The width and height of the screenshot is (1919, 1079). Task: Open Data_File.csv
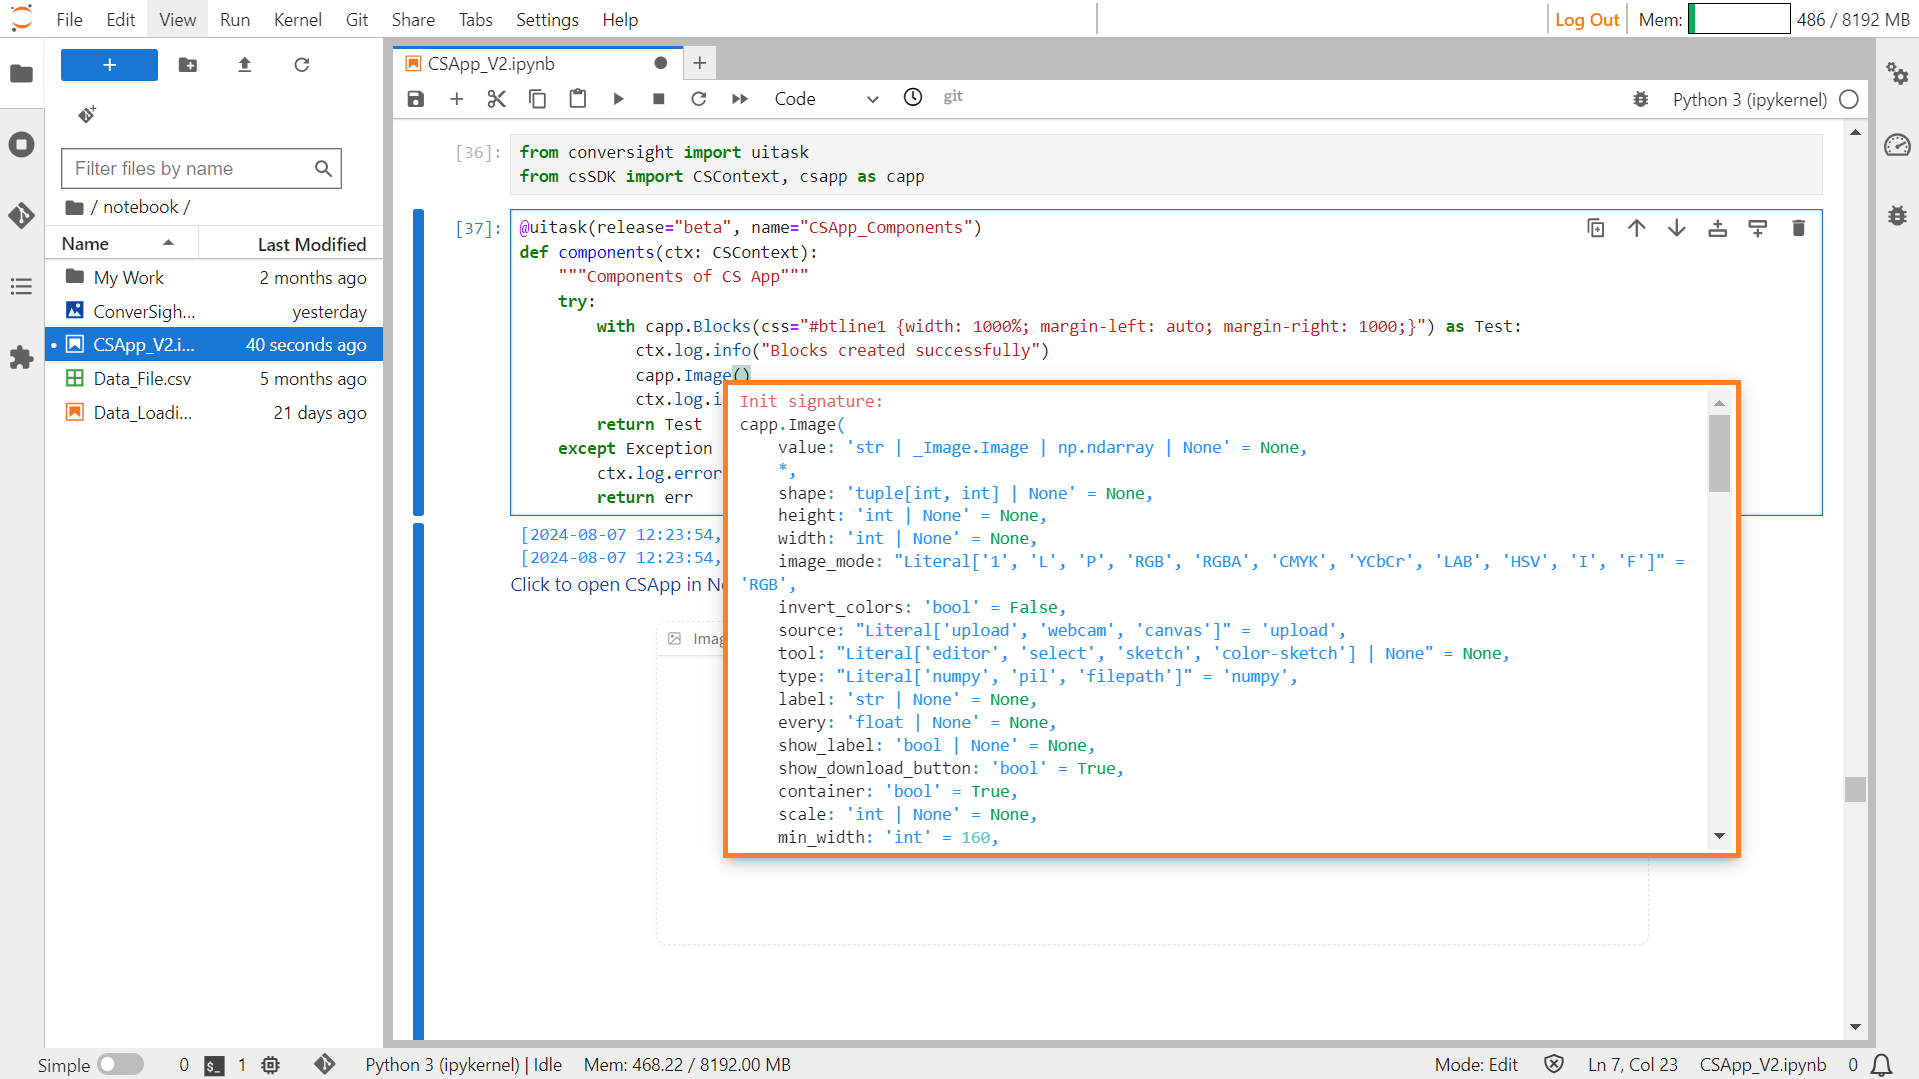(214, 379)
